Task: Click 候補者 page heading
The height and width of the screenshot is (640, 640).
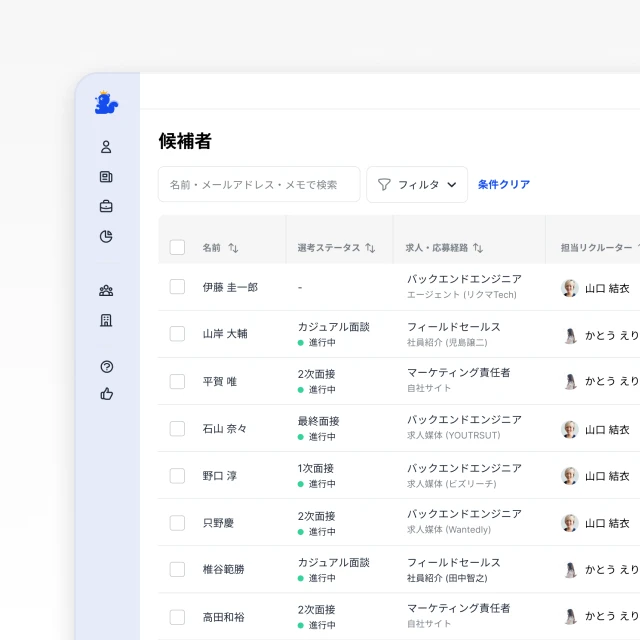Action: pyautogui.click(x=185, y=141)
